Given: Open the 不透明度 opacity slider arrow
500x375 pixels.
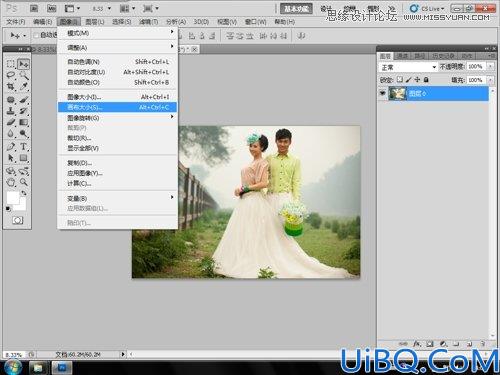Looking at the screenshot, I should [x=490, y=67].
